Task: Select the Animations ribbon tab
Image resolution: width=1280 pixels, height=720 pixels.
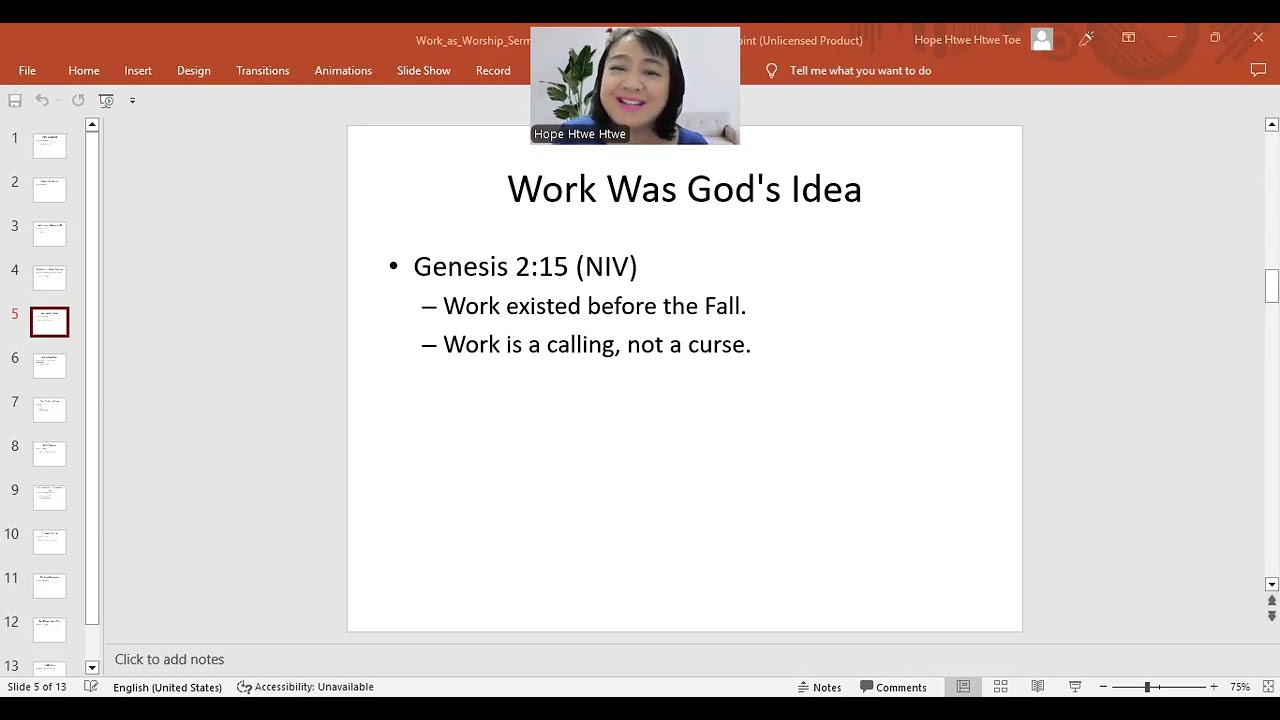Action: tap(343, 70)
